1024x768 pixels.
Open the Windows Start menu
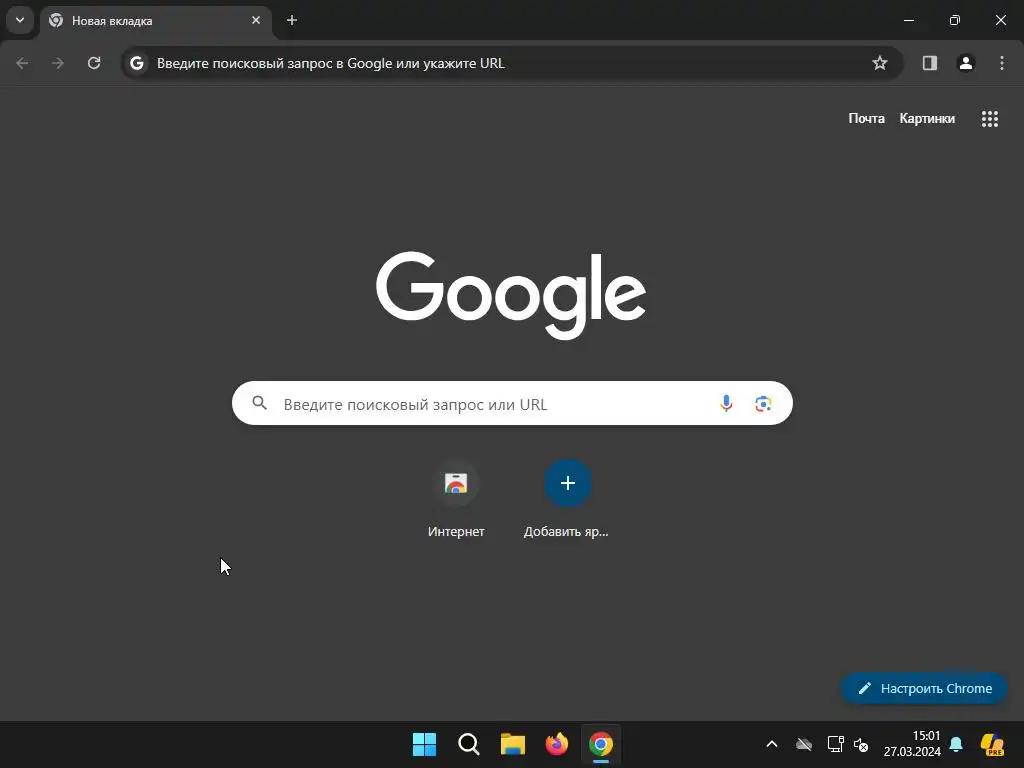click(424, 744)
